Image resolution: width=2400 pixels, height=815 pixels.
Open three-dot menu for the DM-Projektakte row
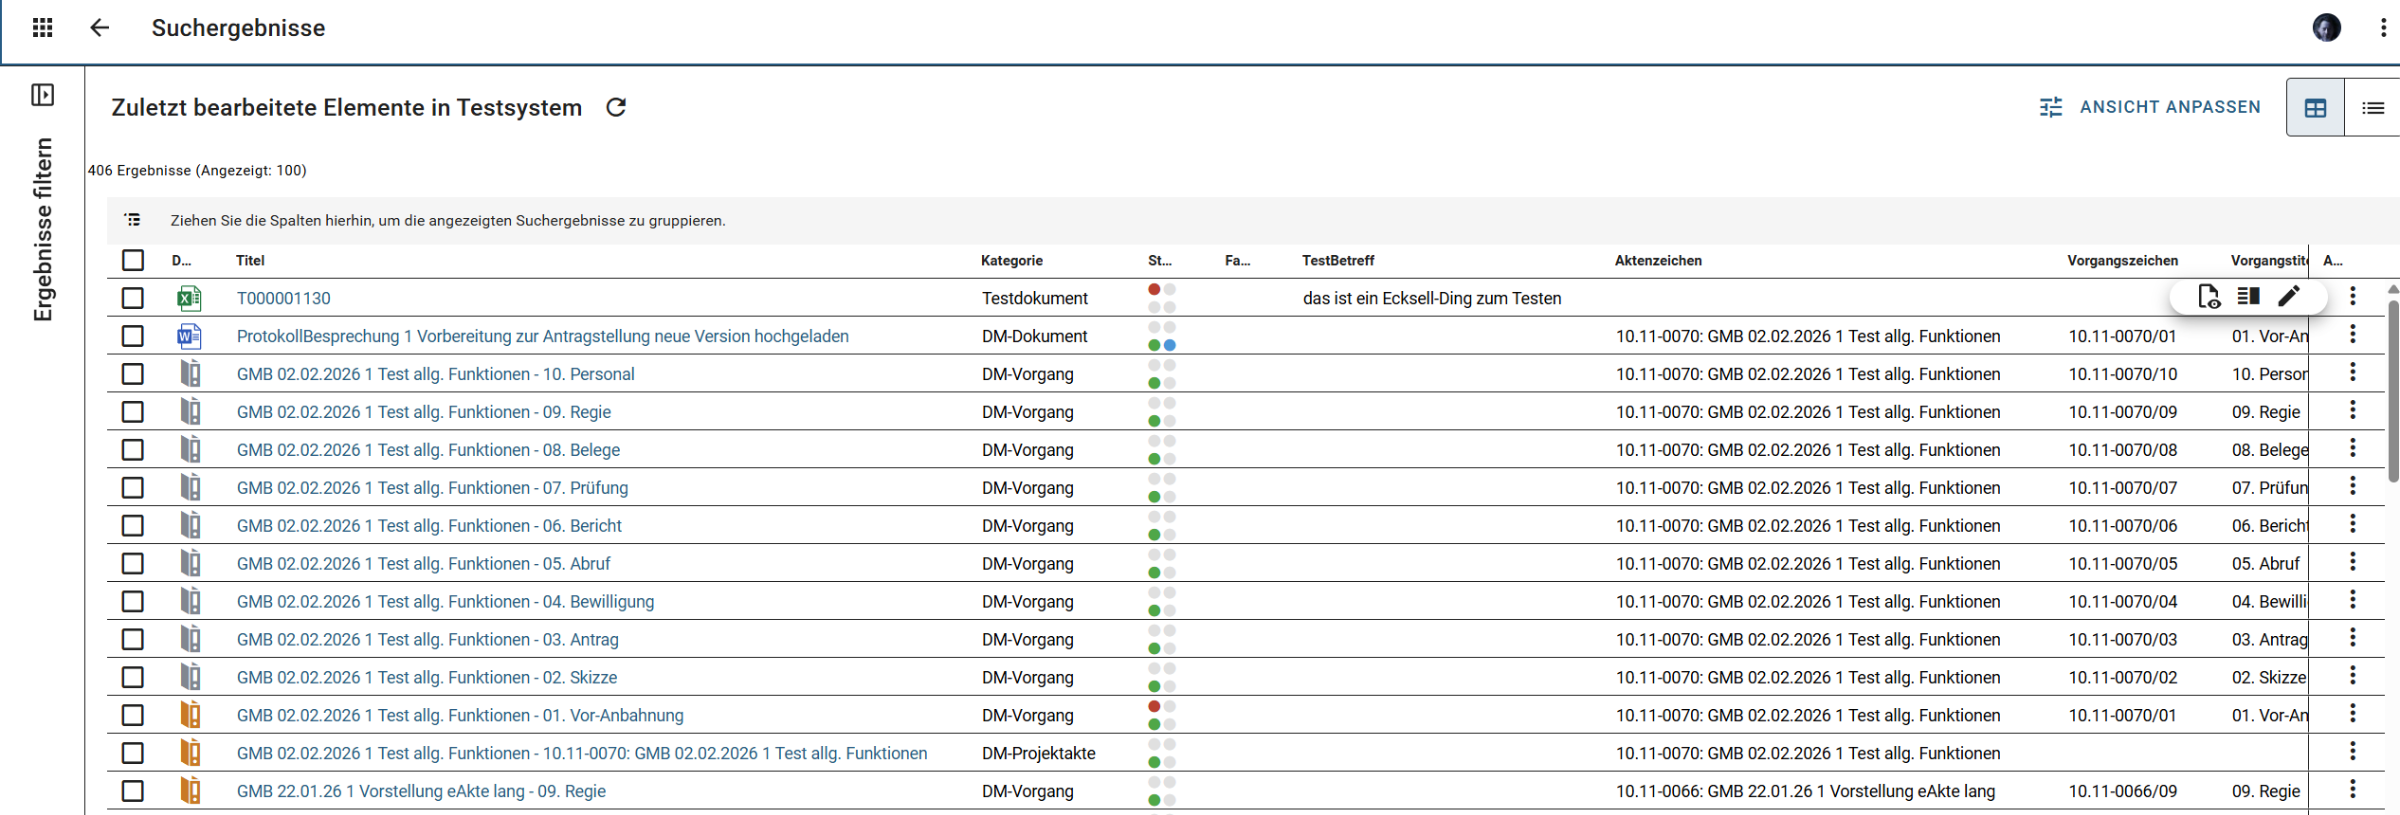(2352, 752)
